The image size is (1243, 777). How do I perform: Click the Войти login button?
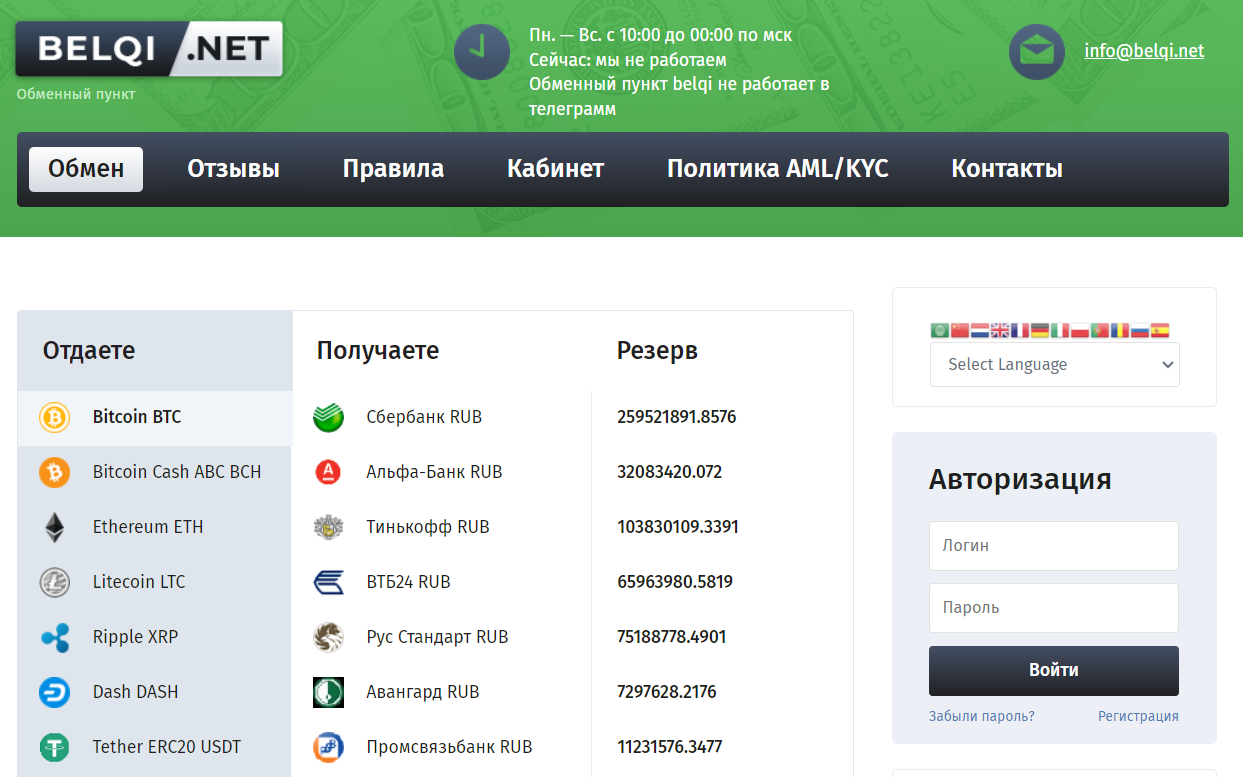point(1054,670)
